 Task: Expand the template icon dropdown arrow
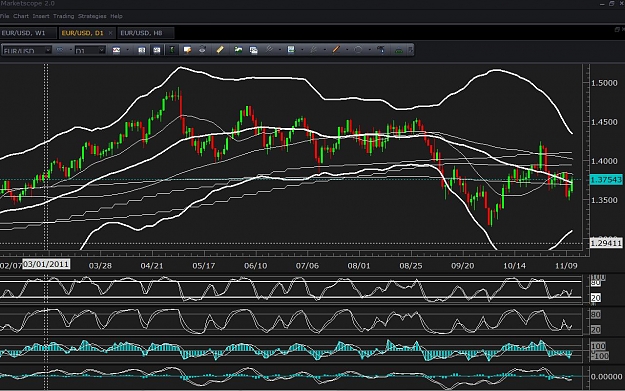pyautogui.click(x=302, y=50)
